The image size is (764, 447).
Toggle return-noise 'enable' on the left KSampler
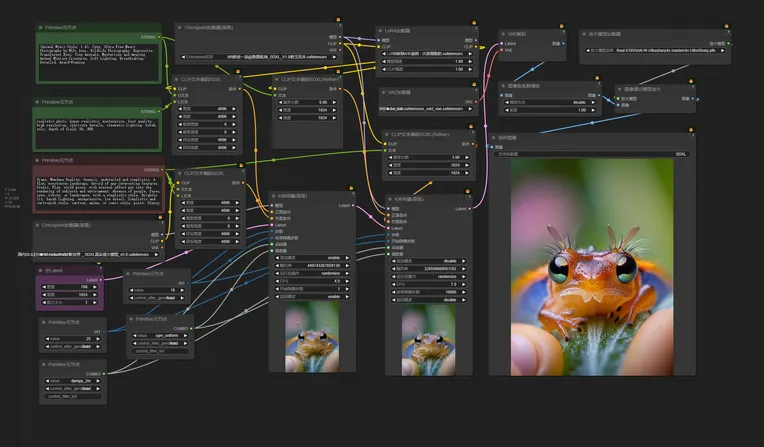312,297
